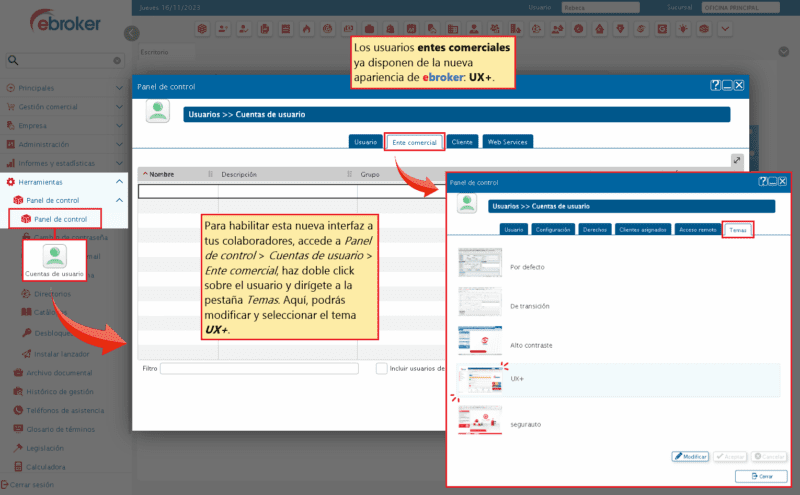Clear the sidebar search with the round x
The height and width of the screenshot is (495, 800).
pos(117,61)
